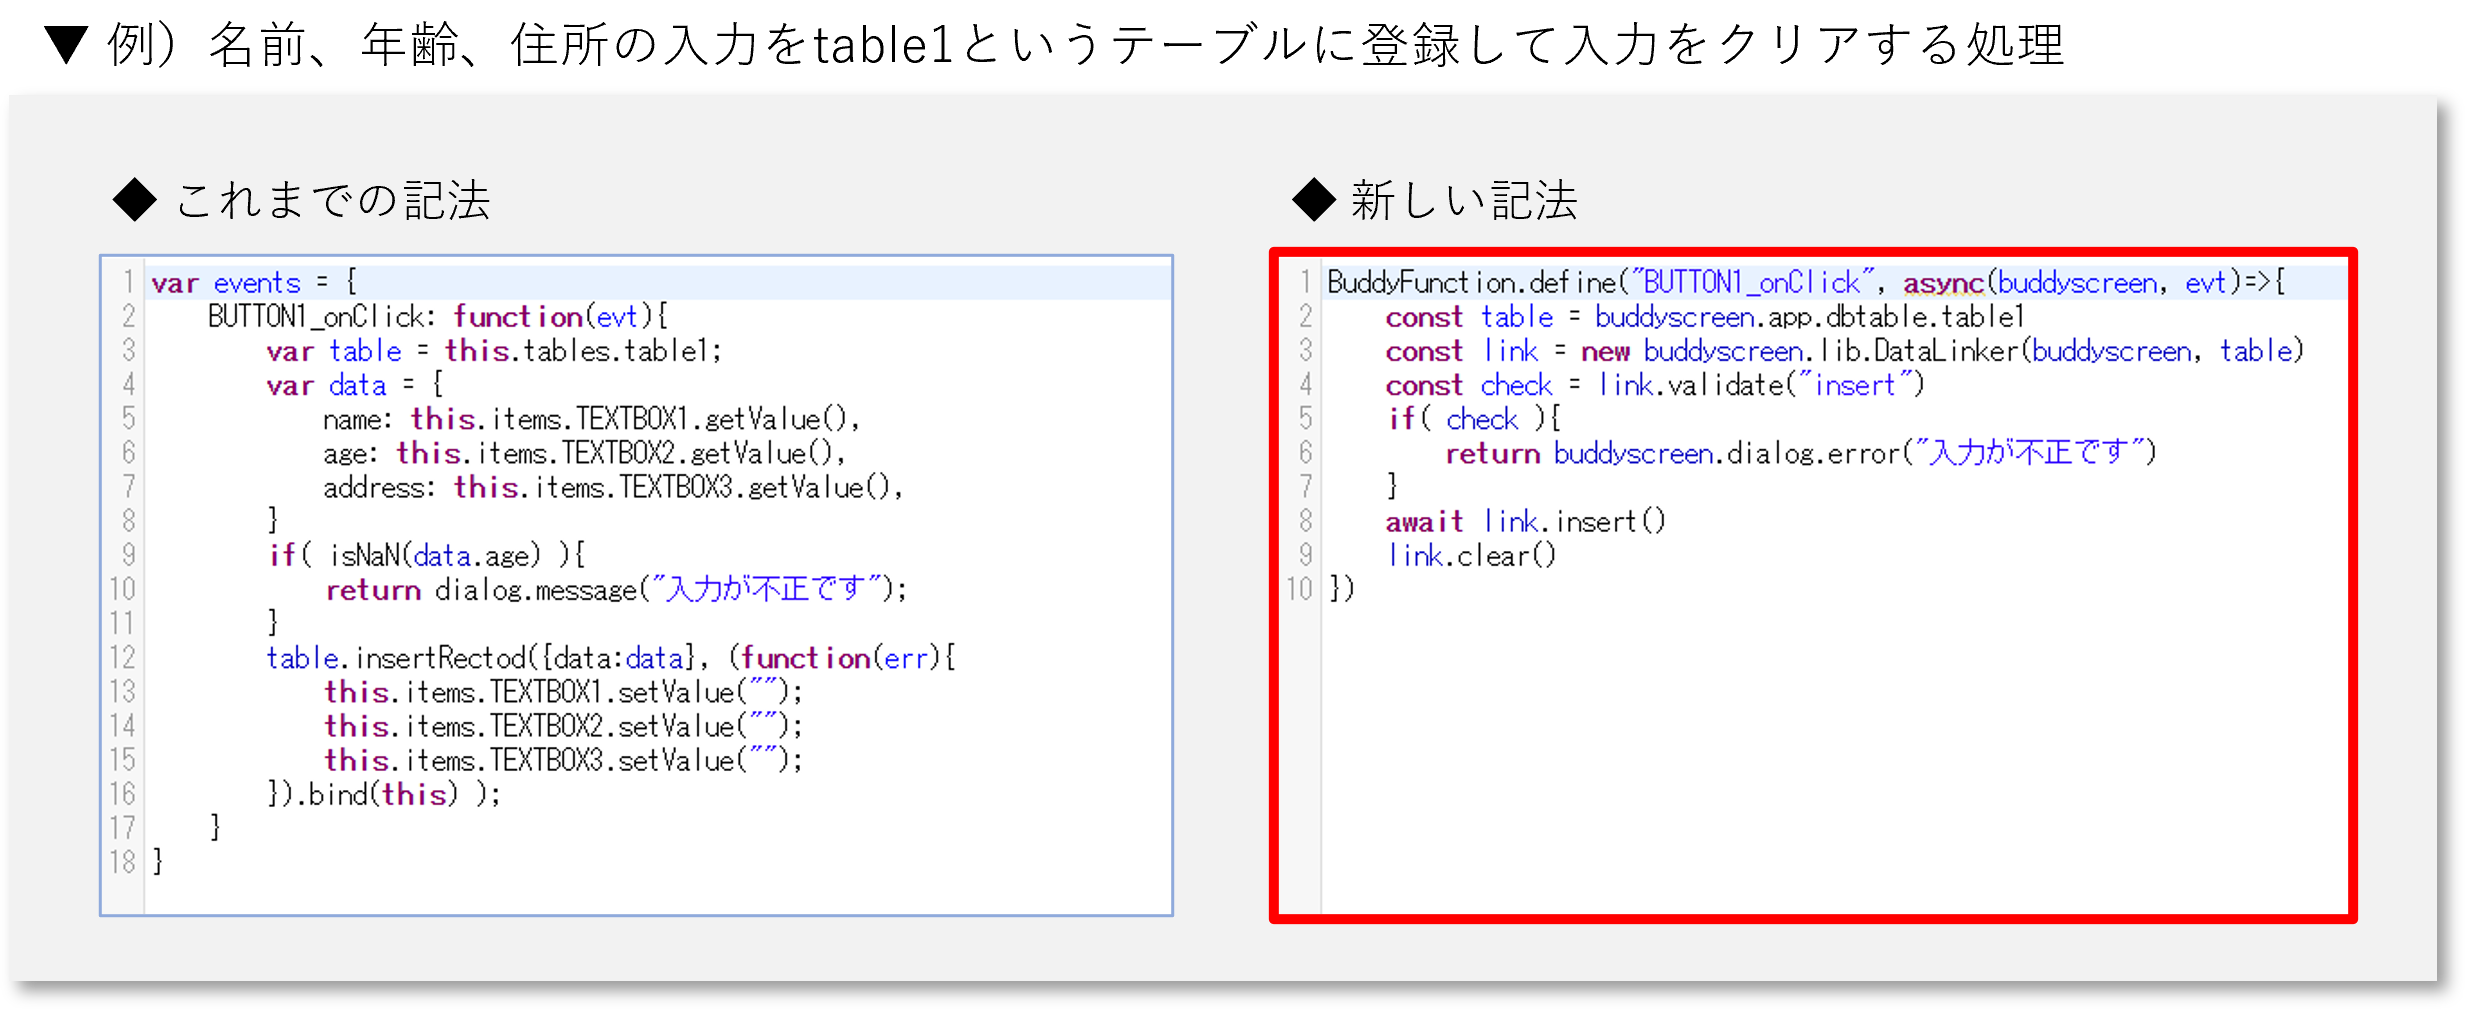Click the diamond bullet before これまでの記法
Screen dimensions: 2479x1010
click(134, 199)
